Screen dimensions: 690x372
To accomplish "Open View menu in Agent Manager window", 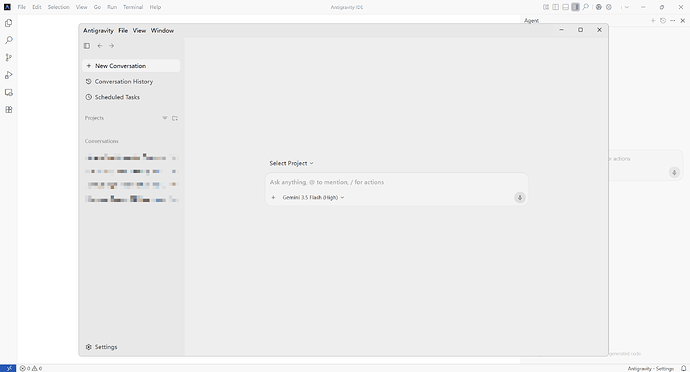I will point(139,30).
